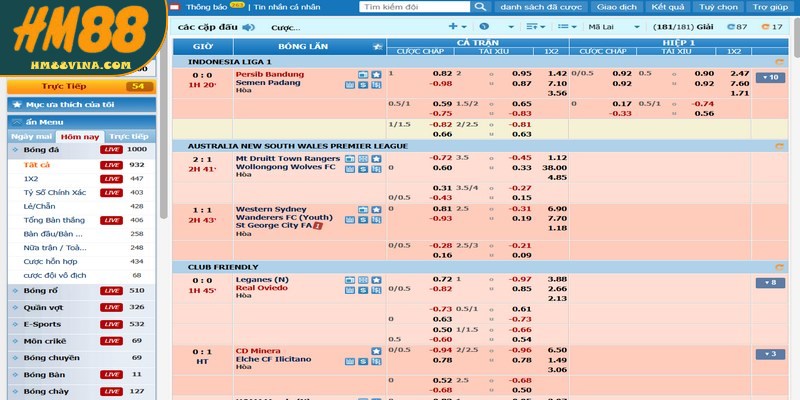
Task: Switch to the 'Ngày mai' tab
Action: pyautogui.click(x=31, y=135)
